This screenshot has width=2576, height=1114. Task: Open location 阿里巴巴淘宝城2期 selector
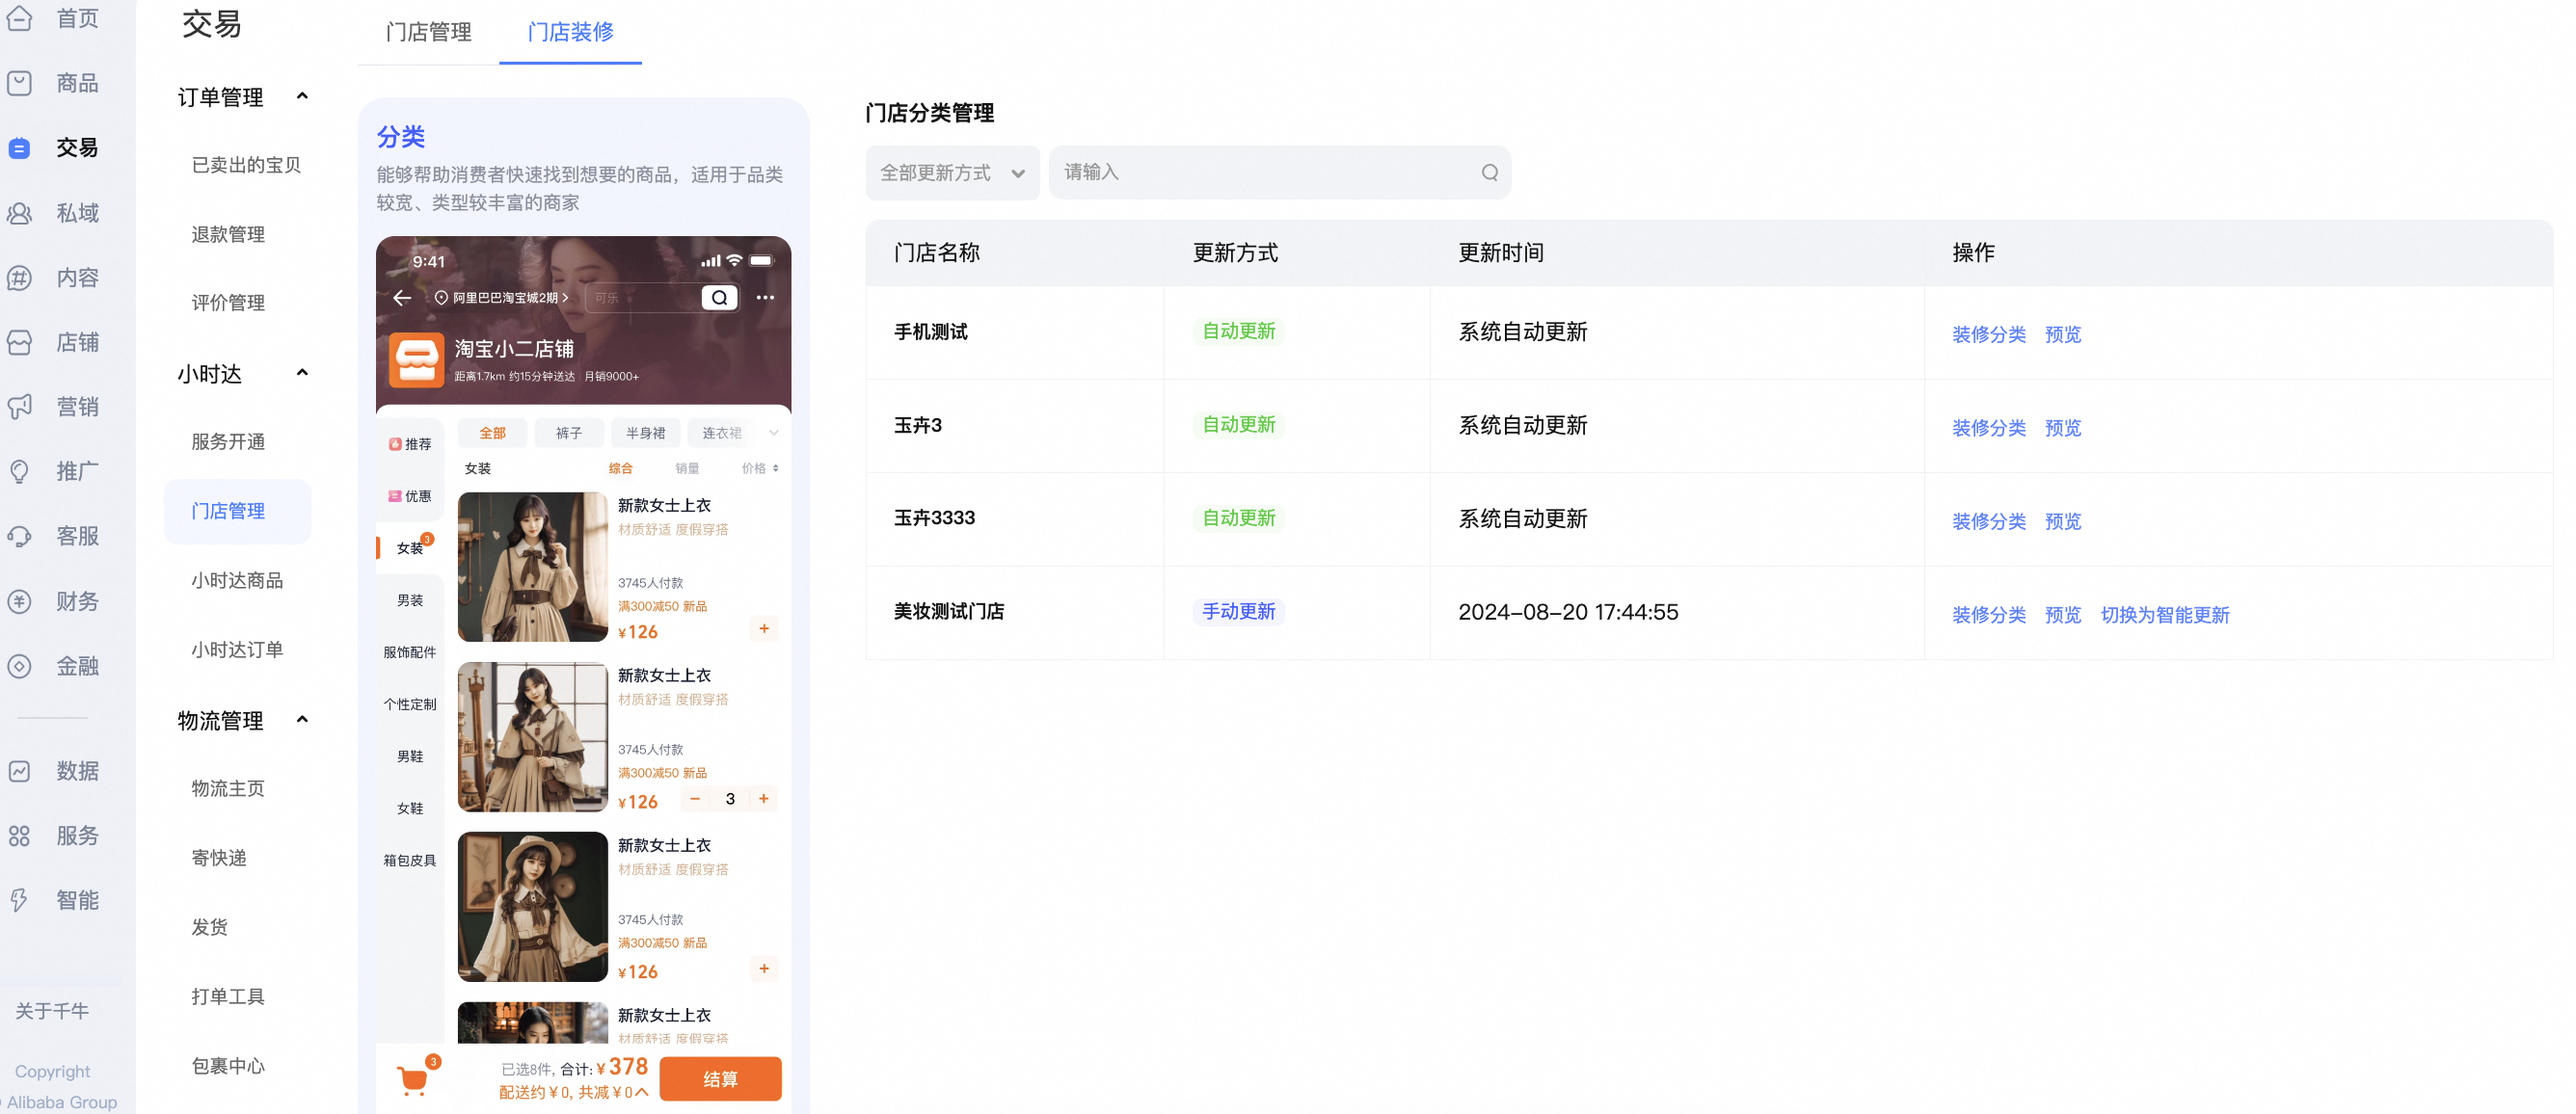(x=502, y=298)
